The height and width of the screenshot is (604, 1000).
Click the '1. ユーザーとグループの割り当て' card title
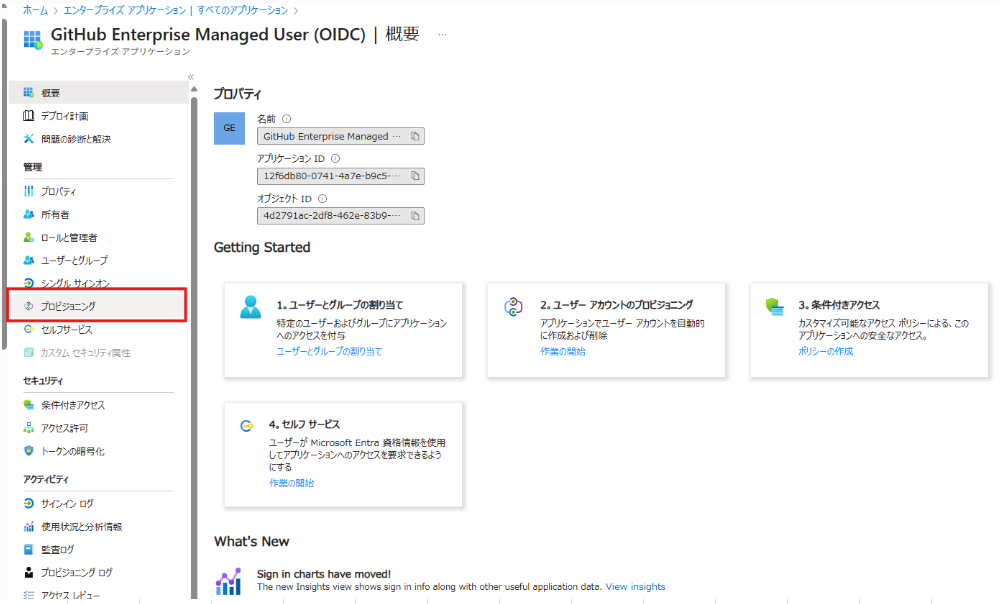click(340, 305)
